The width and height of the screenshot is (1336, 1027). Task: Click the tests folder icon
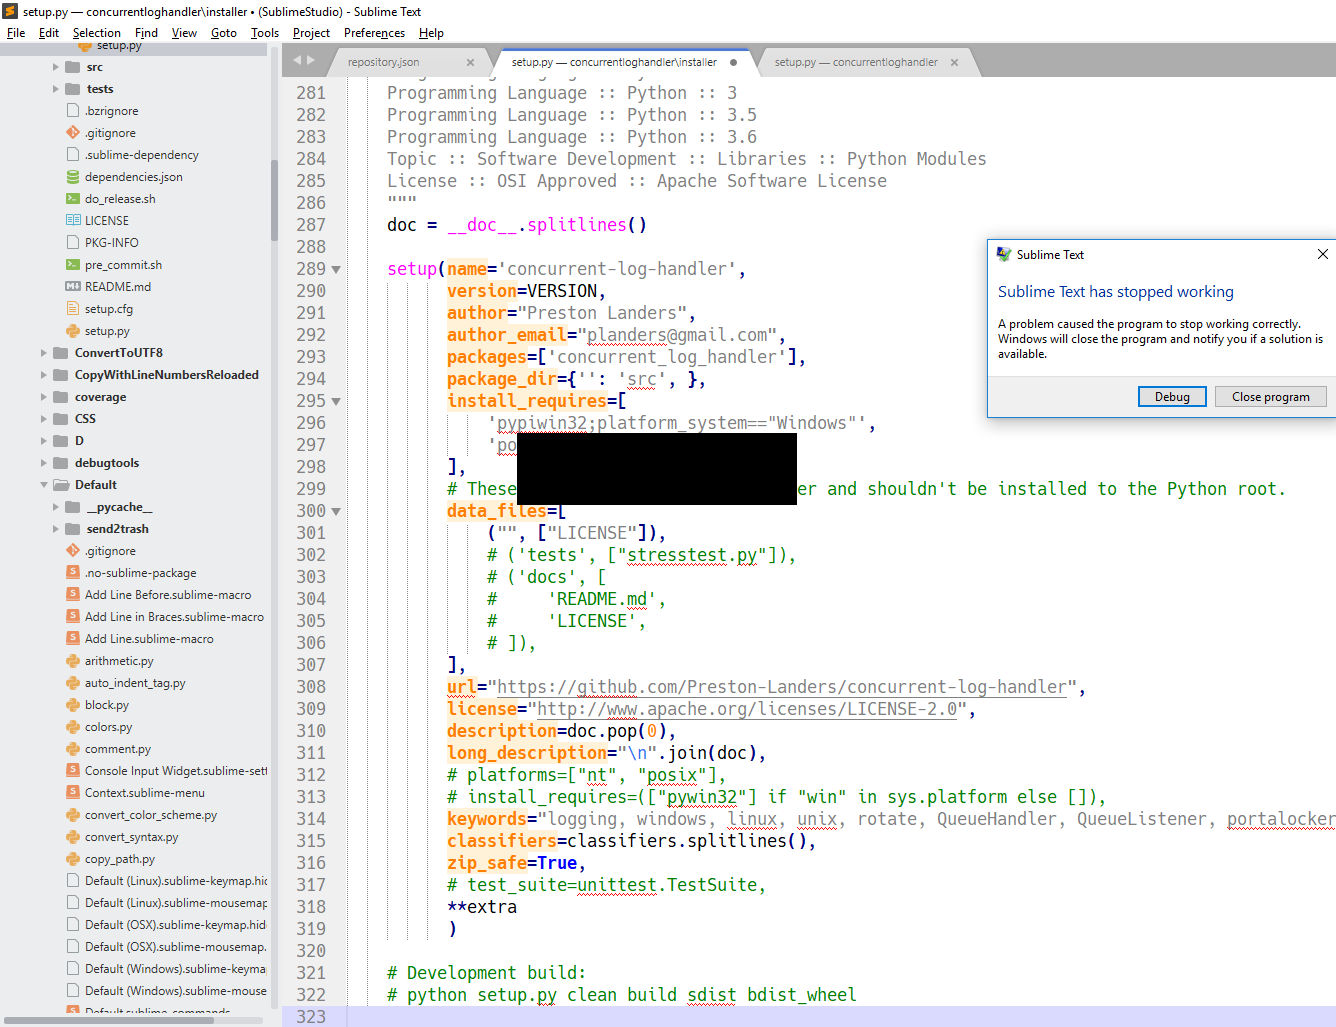[73, 89]
